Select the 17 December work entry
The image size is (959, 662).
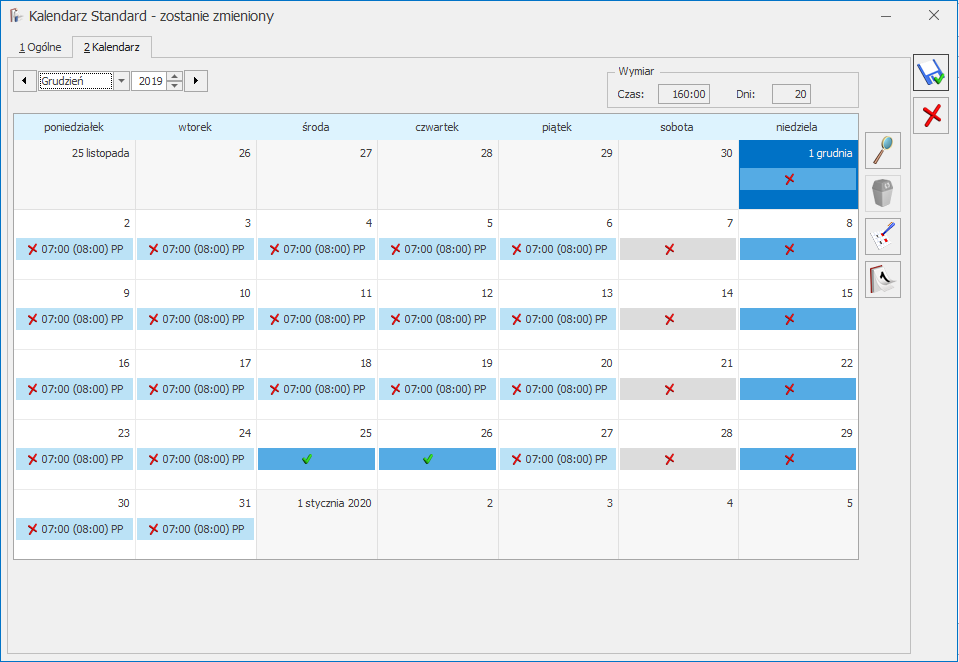(x=195, y=389)
